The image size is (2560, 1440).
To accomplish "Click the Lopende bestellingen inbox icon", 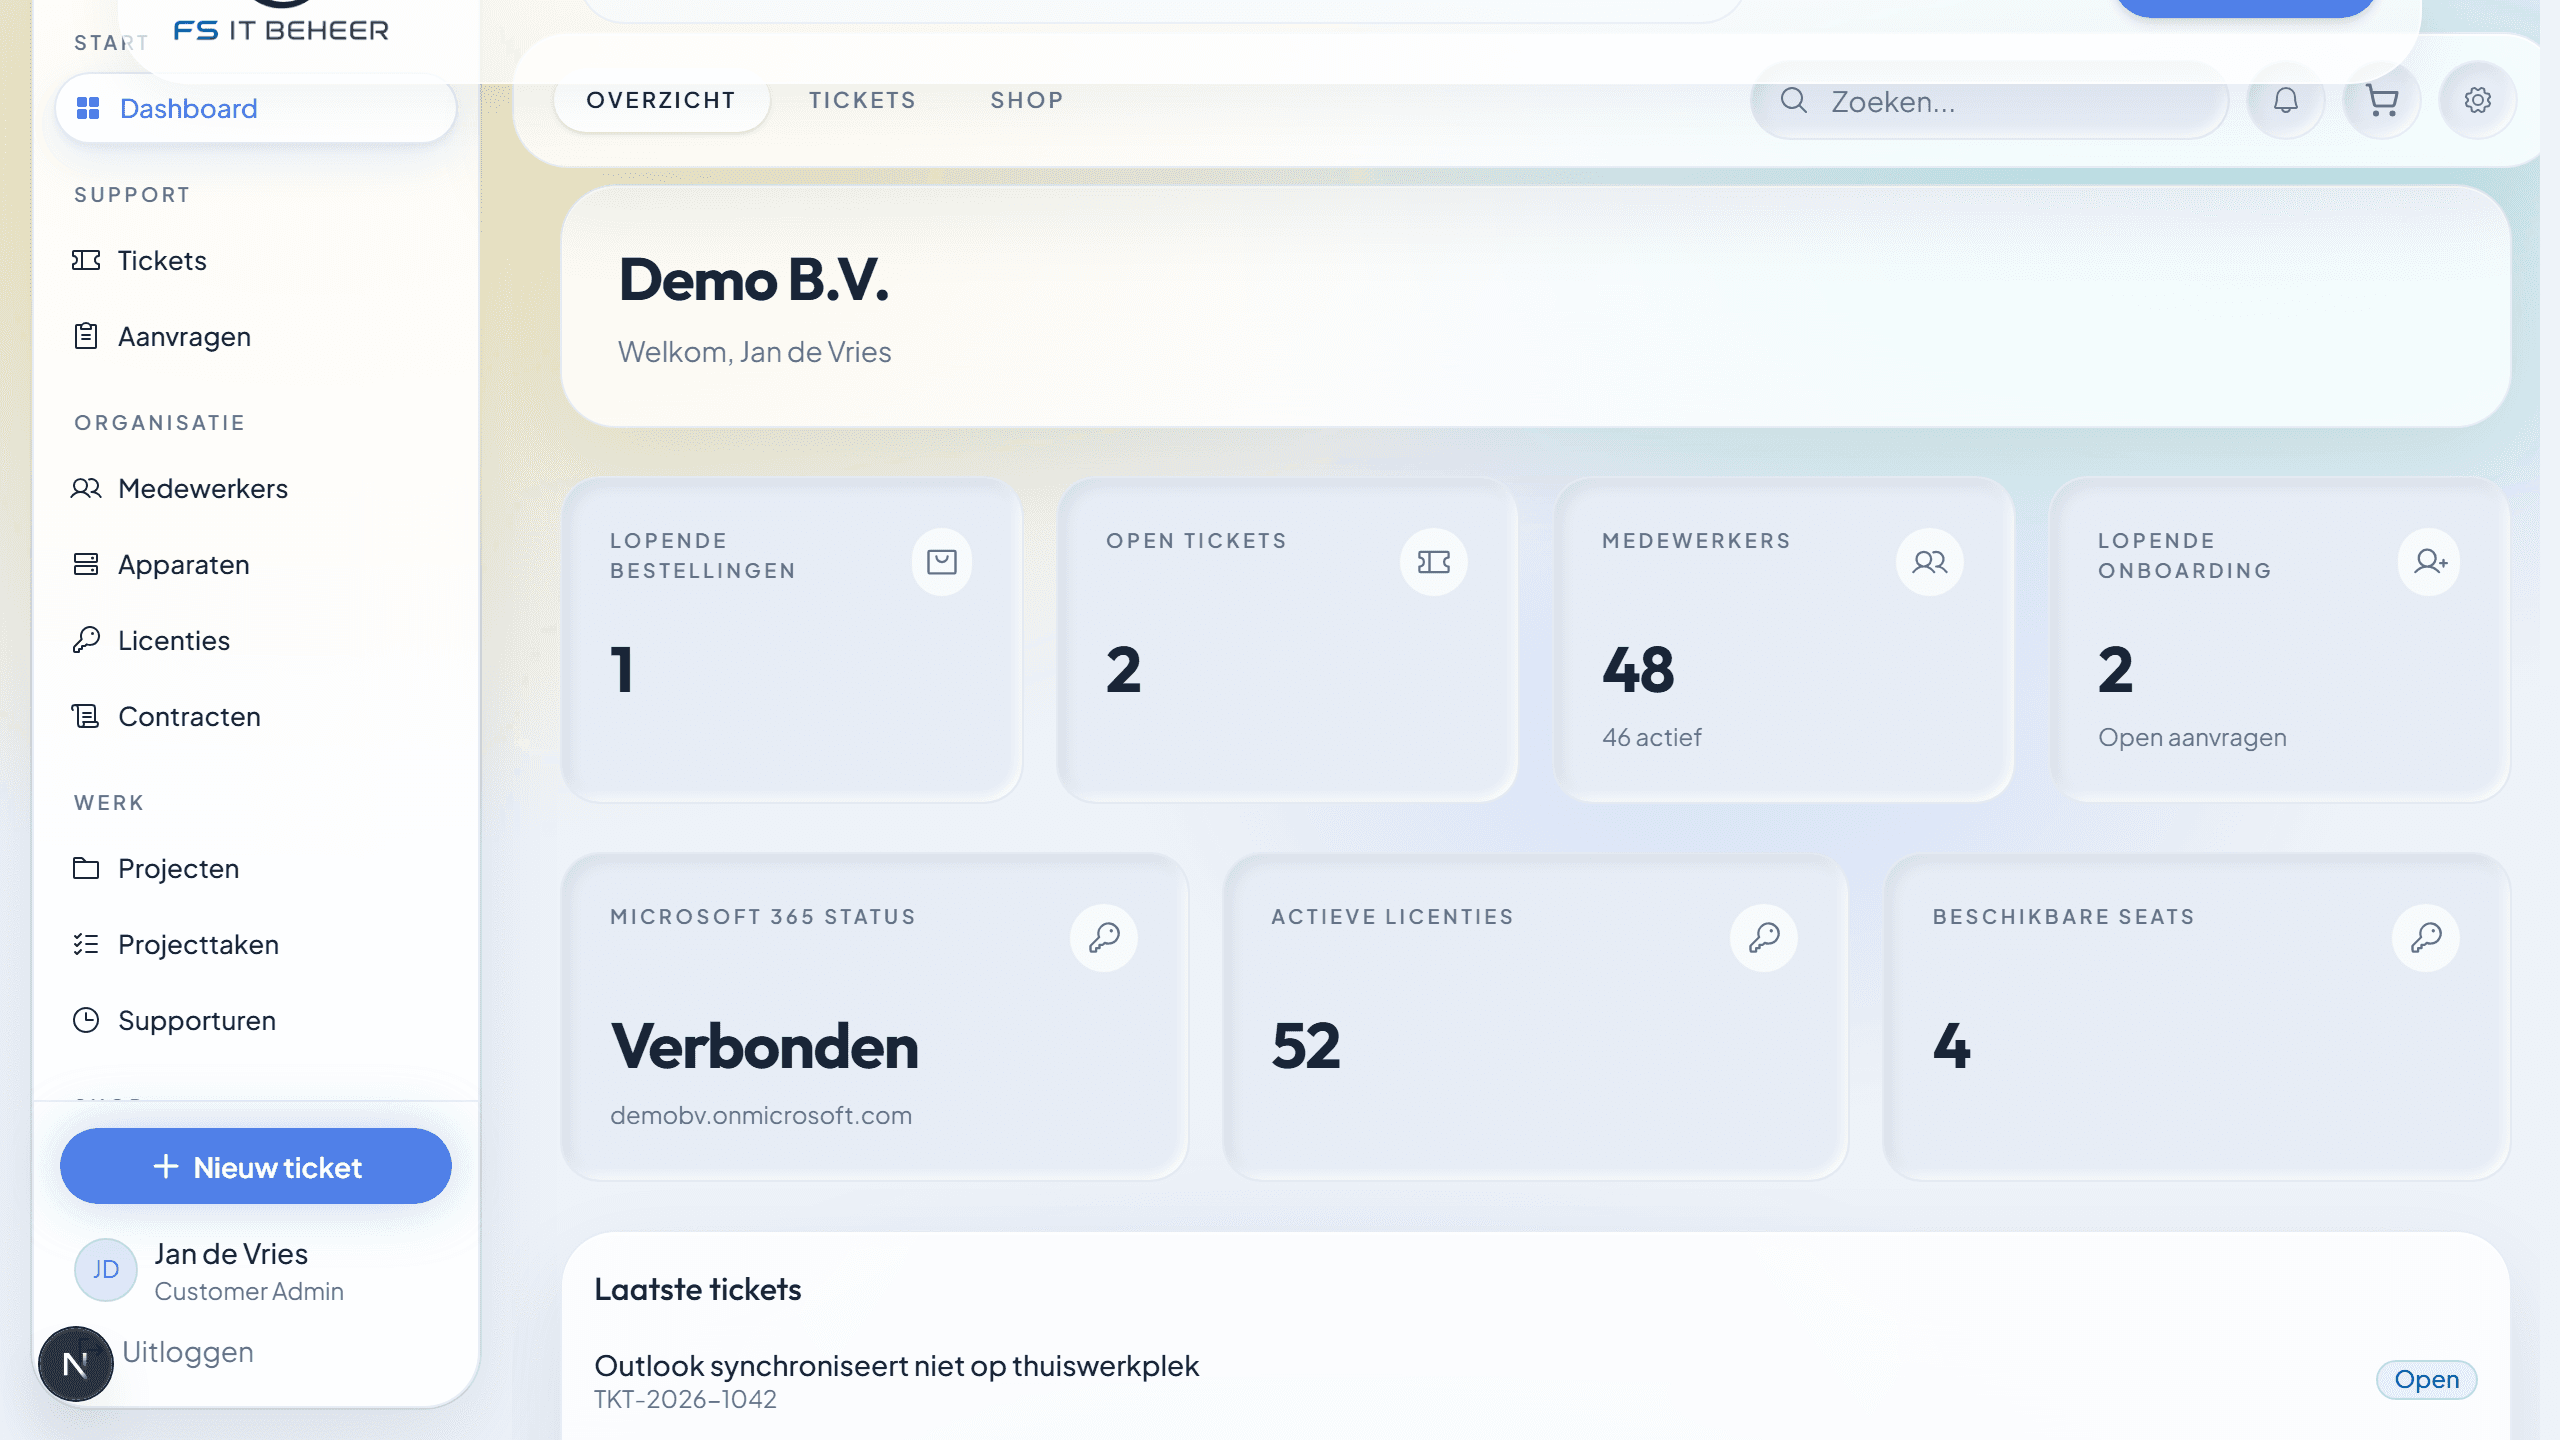I will pos(942,562).
